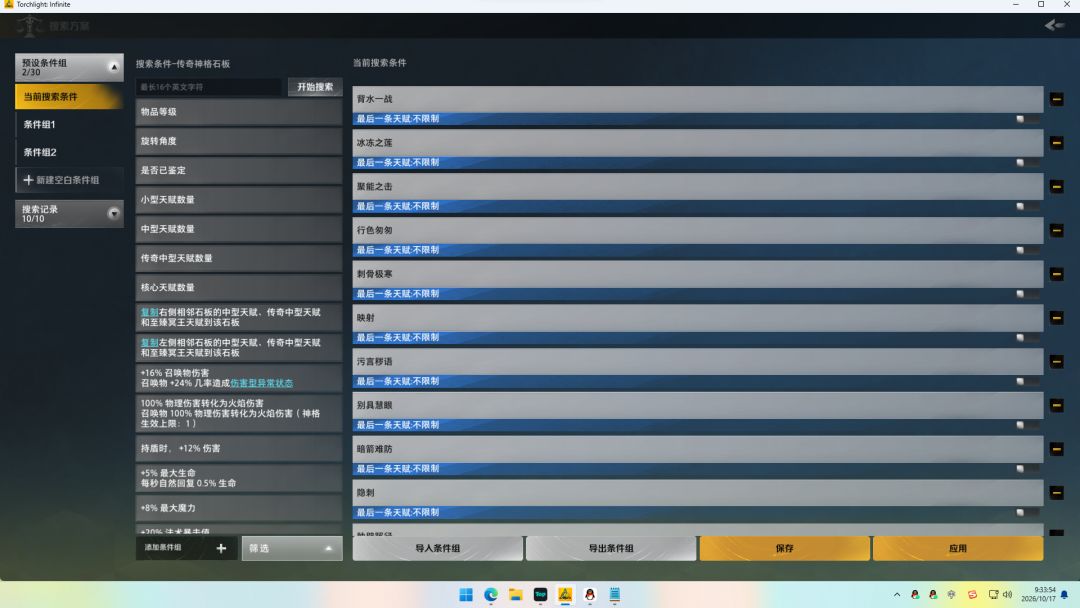This screenshot has width=1080, height=608.
Task: Open the QQ penguin app on taskbar
Action: 590,594
